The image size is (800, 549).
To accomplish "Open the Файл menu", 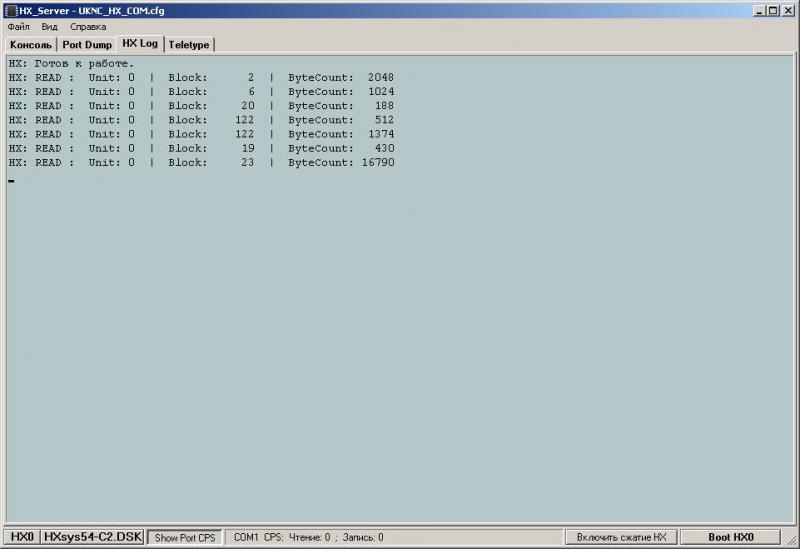I will coord(18,27).
